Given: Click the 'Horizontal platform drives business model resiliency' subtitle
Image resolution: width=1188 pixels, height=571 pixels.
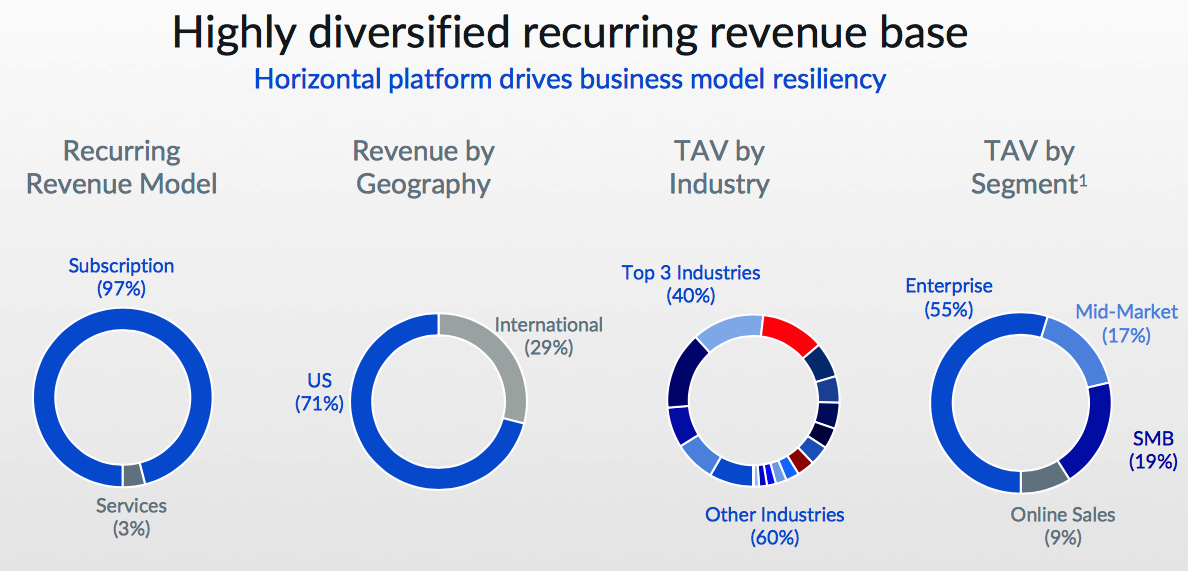Looking at the screenshot, I should 570,78.
